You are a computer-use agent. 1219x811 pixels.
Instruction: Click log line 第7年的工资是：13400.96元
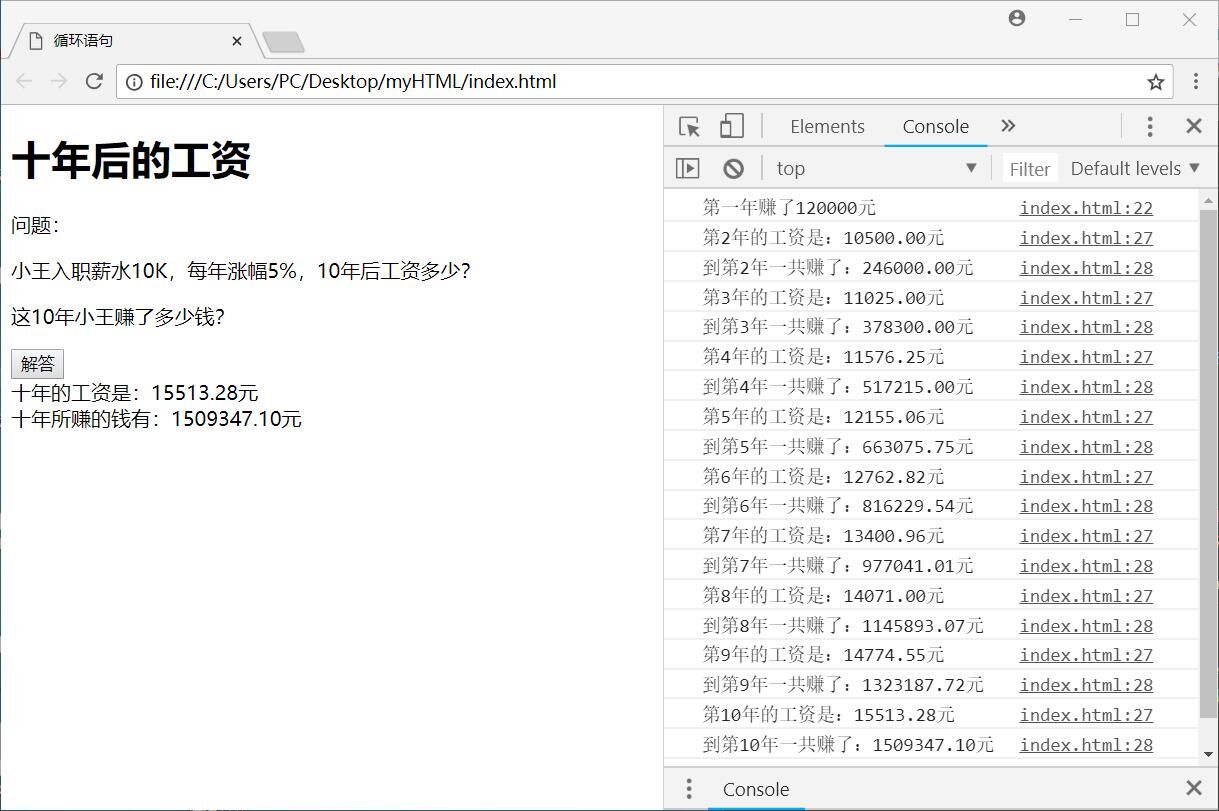(x=823, y=536)
